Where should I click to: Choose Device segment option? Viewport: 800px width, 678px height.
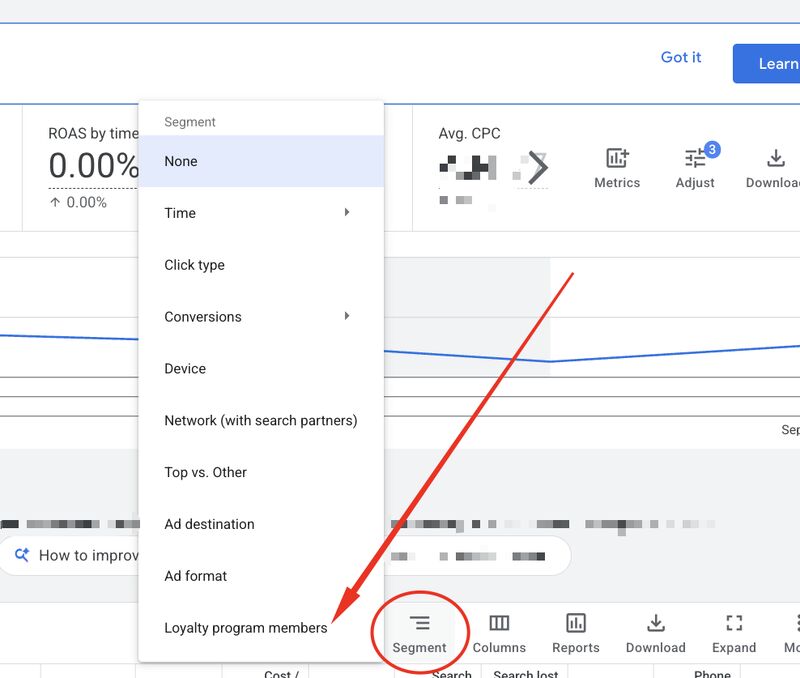pyautogui.click(x=261, y=368)
